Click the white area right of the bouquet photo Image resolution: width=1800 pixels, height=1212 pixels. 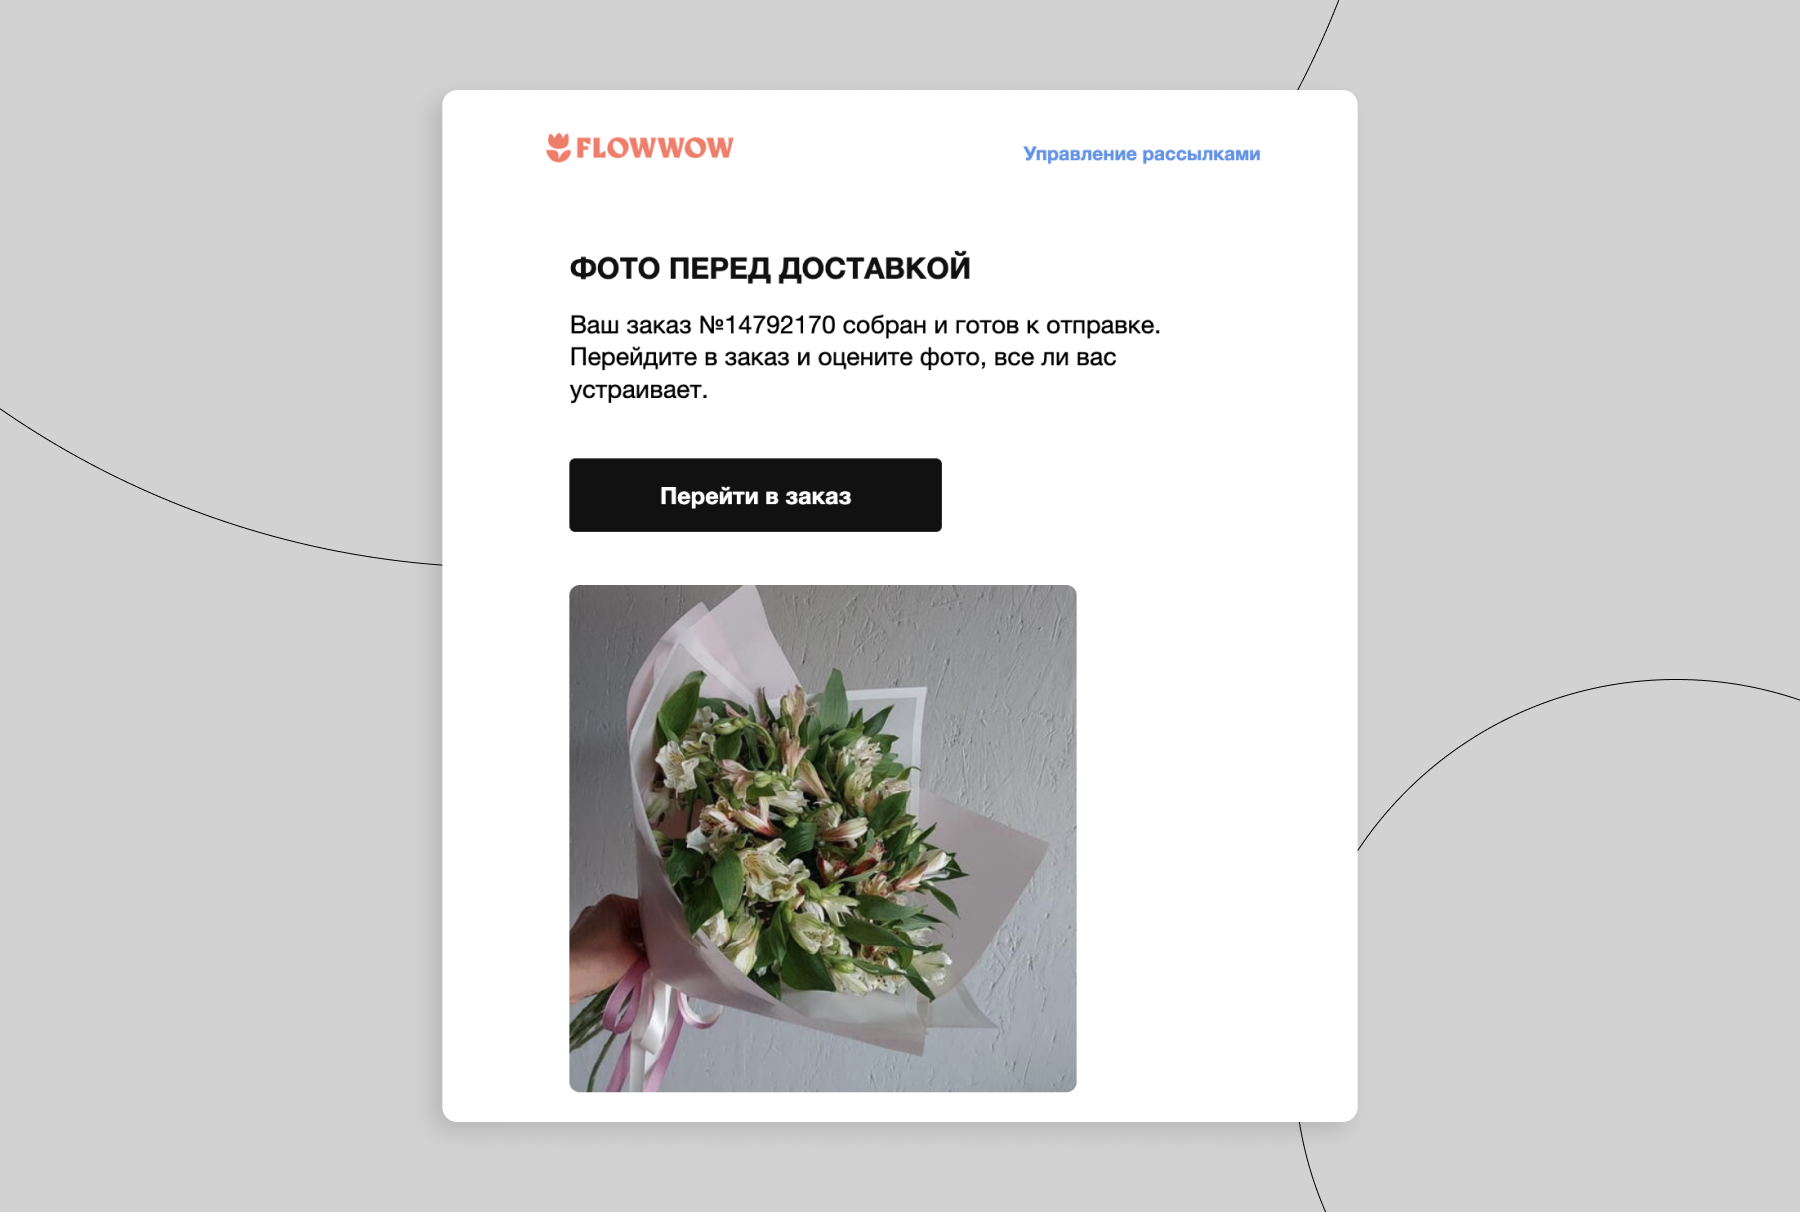1215,838
